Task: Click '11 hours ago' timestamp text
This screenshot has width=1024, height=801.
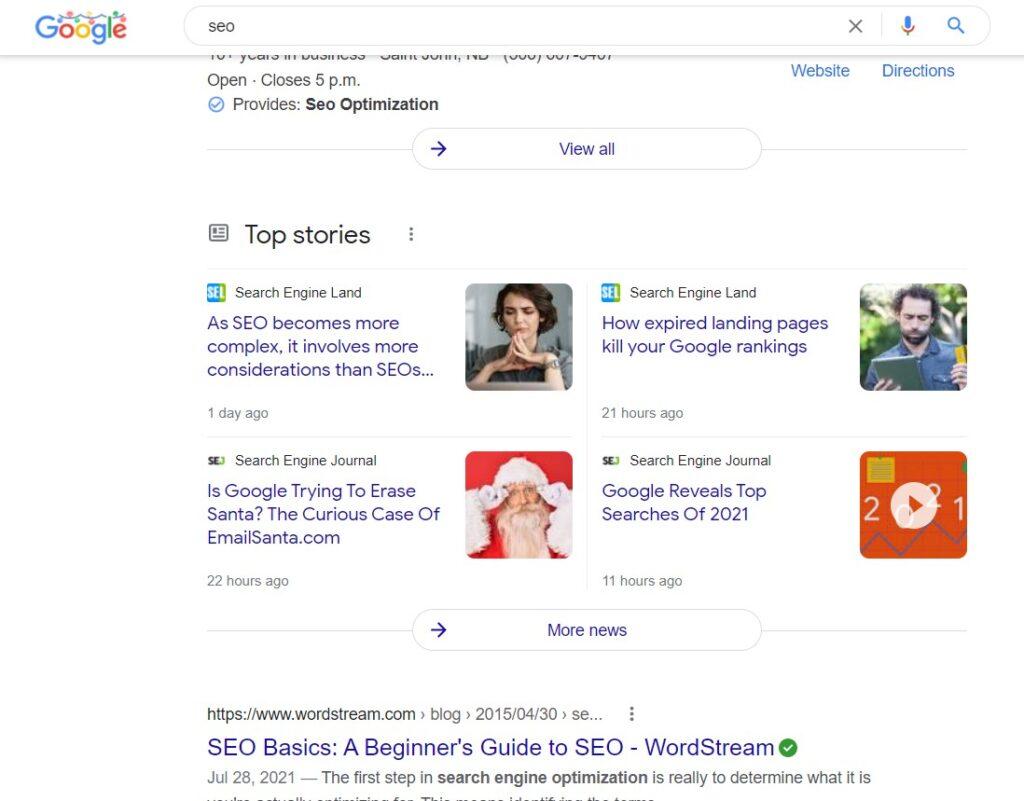Action: tap(642, 580)
